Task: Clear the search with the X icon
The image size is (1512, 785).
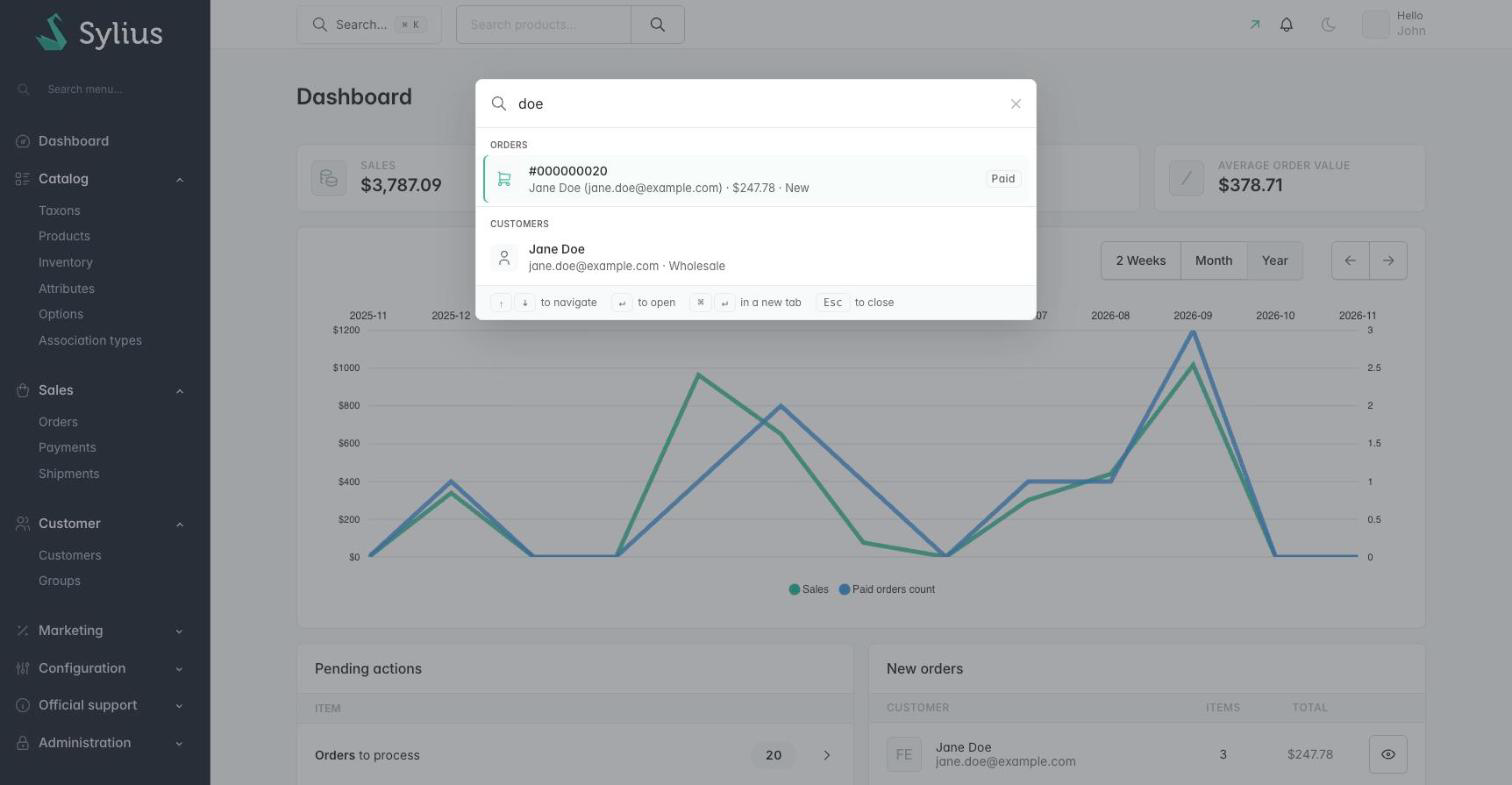Action: 1016,104
